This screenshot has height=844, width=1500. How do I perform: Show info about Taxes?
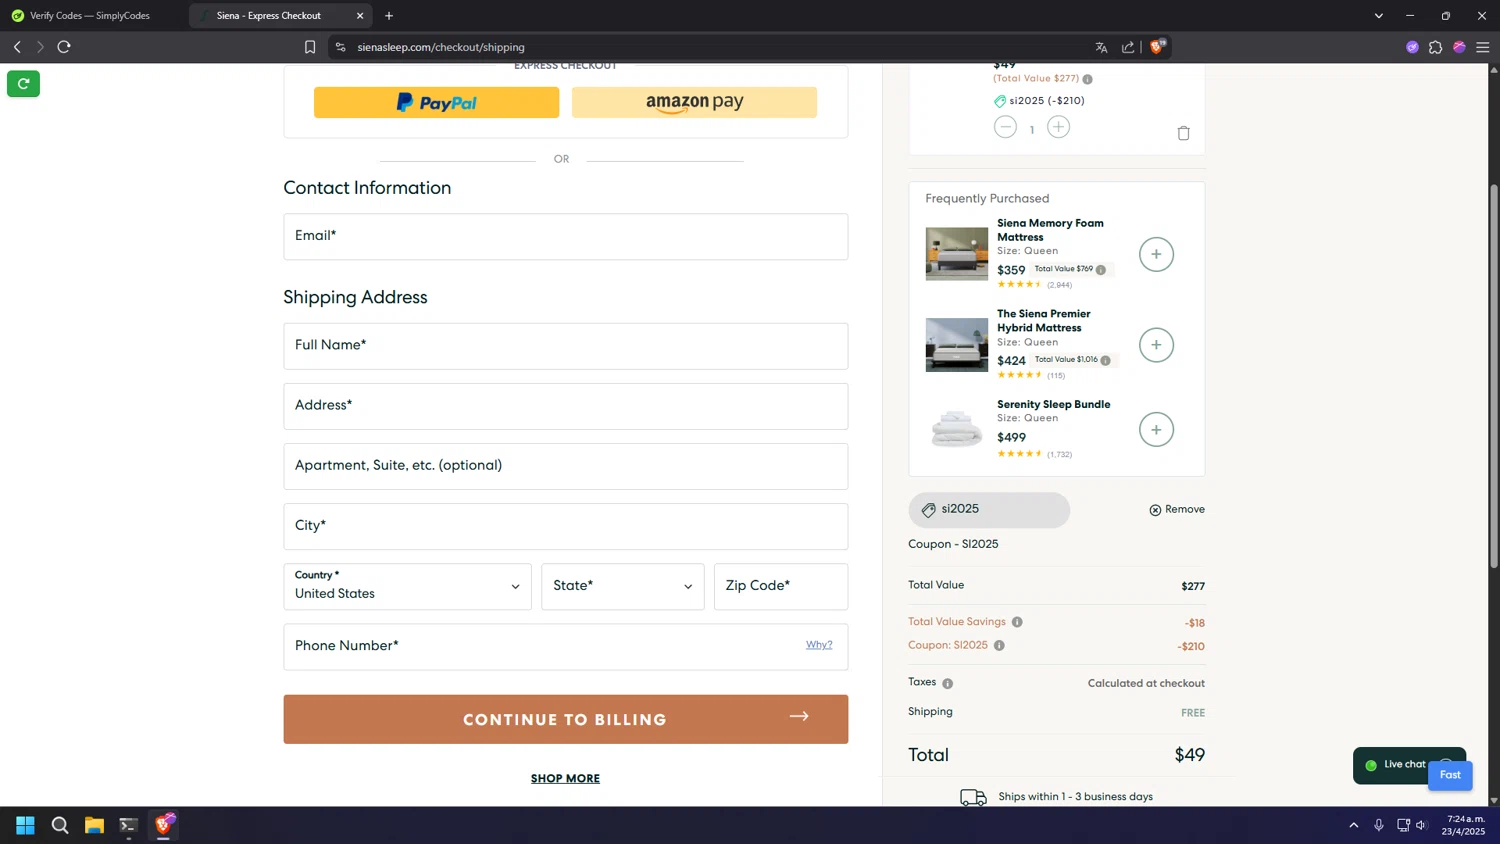click(x=948, y=684)
